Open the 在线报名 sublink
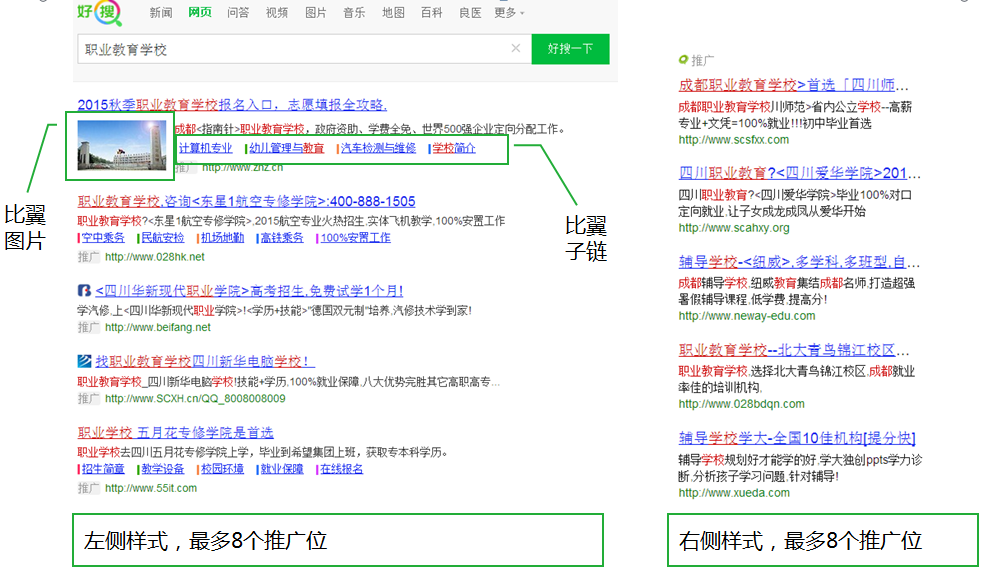 click(341, 469)
